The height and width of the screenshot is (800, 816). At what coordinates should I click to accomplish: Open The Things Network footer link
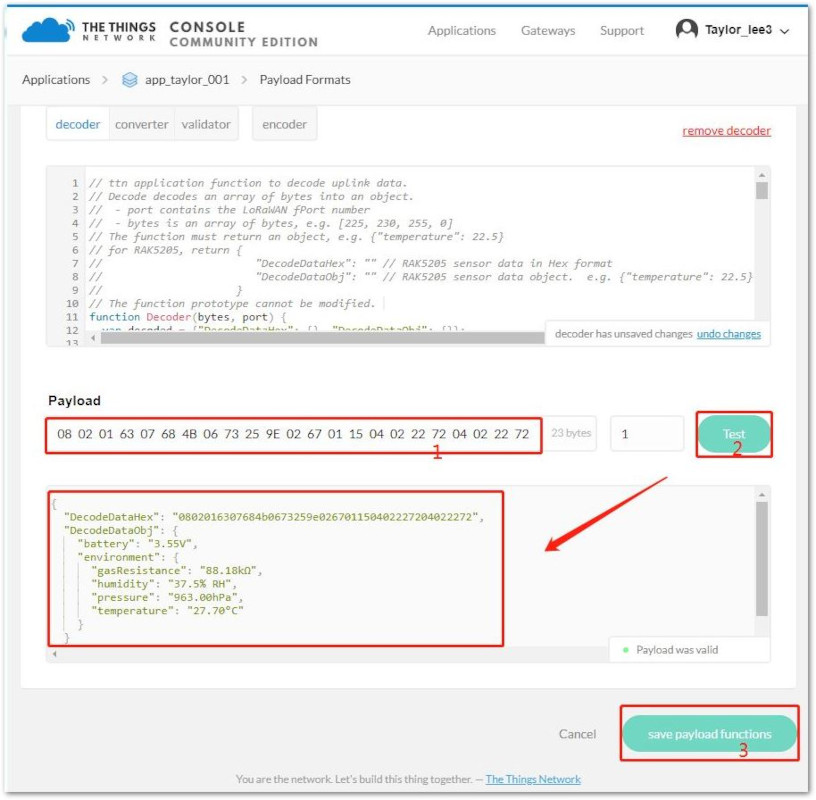pos(533,779)
